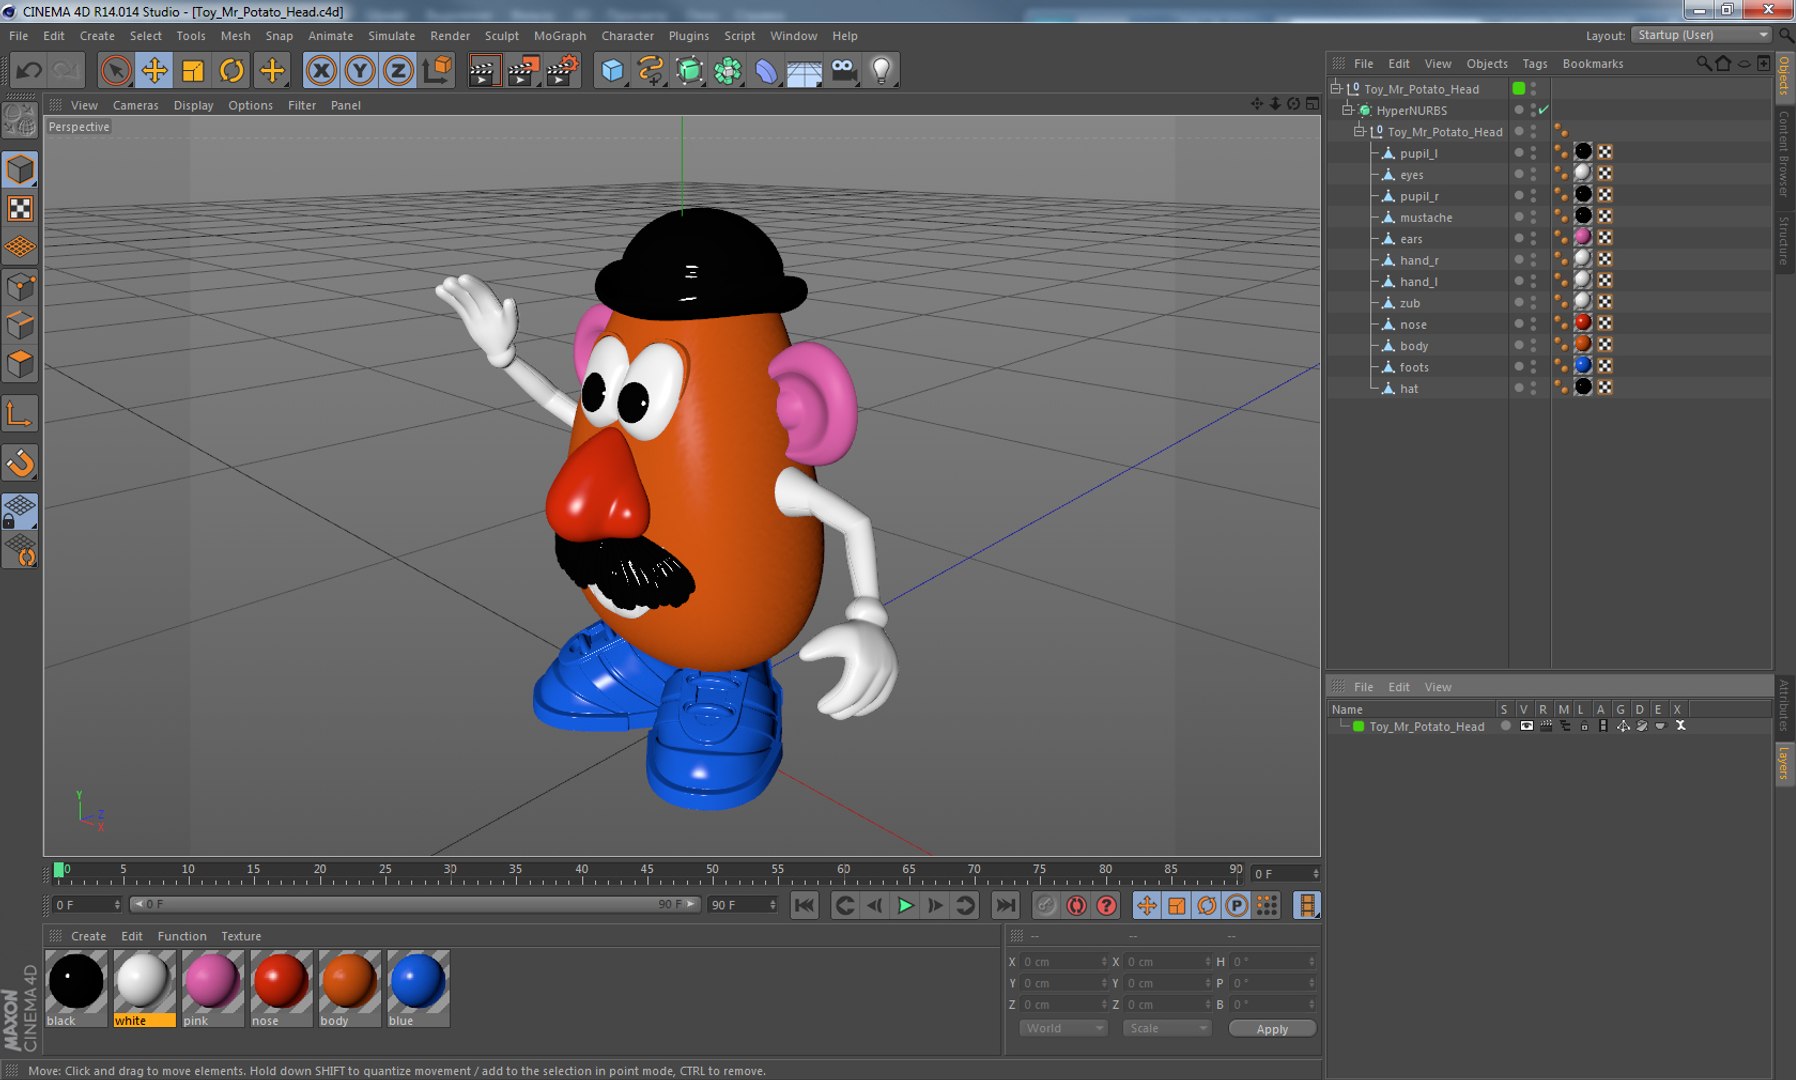1796x1080 pixels.
Task: Open the MoGraph menu
Action: click(560, 35)
